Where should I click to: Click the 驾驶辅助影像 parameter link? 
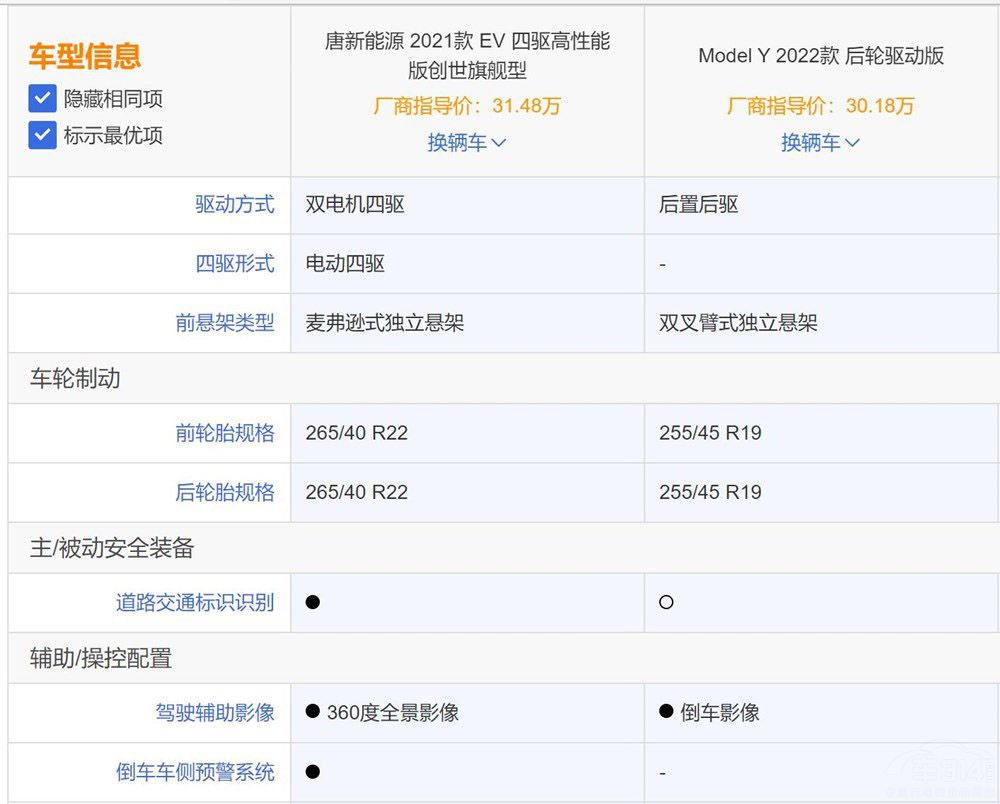[x=214, y=712]
